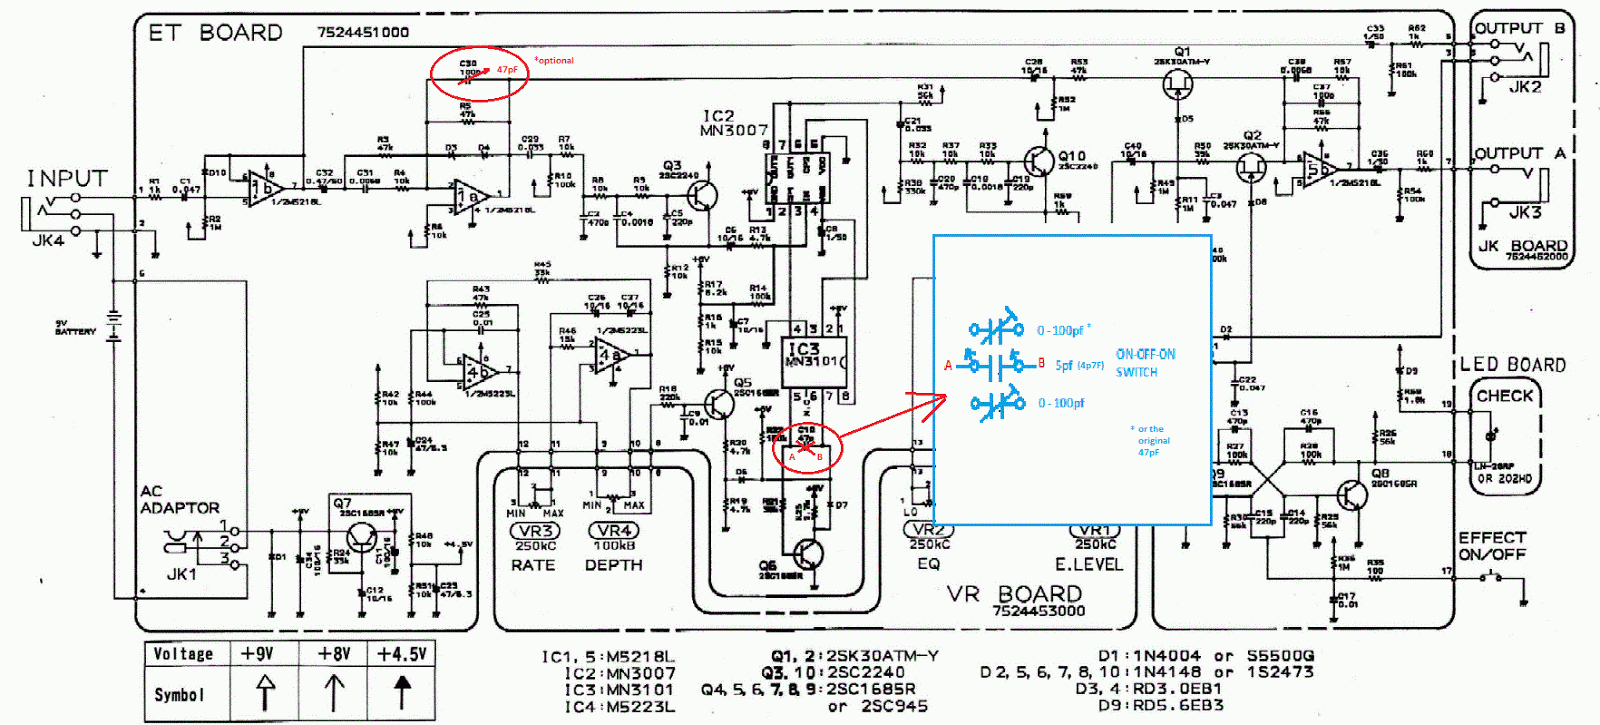The height and width of the screenshot is (725, 1600).
Task: Click the Q7 transistor symbol
Action: (x=360, y=540)
